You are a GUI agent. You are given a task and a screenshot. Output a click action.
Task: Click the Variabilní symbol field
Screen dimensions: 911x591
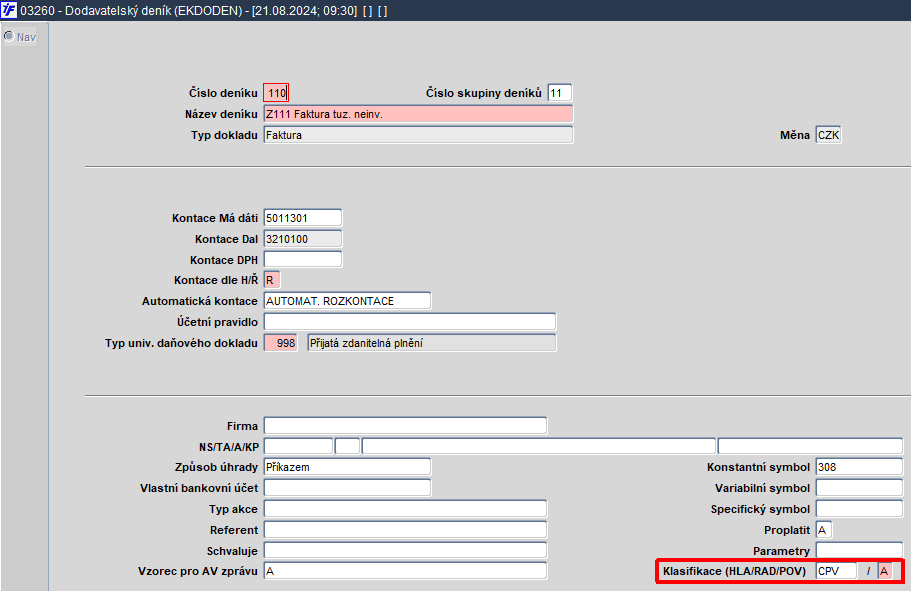(859, 488)
